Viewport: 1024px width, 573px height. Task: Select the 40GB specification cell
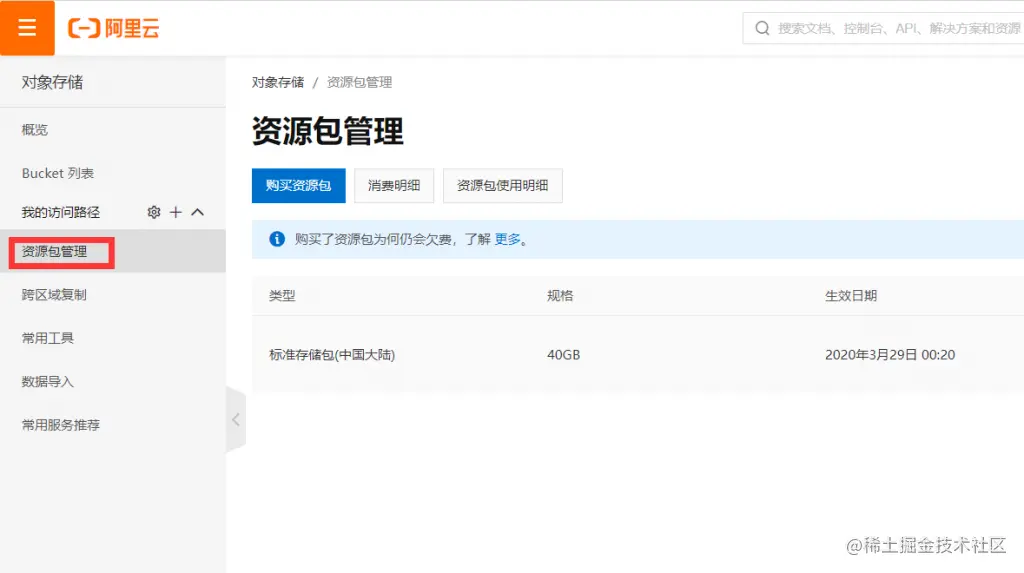tap(564, 355)
